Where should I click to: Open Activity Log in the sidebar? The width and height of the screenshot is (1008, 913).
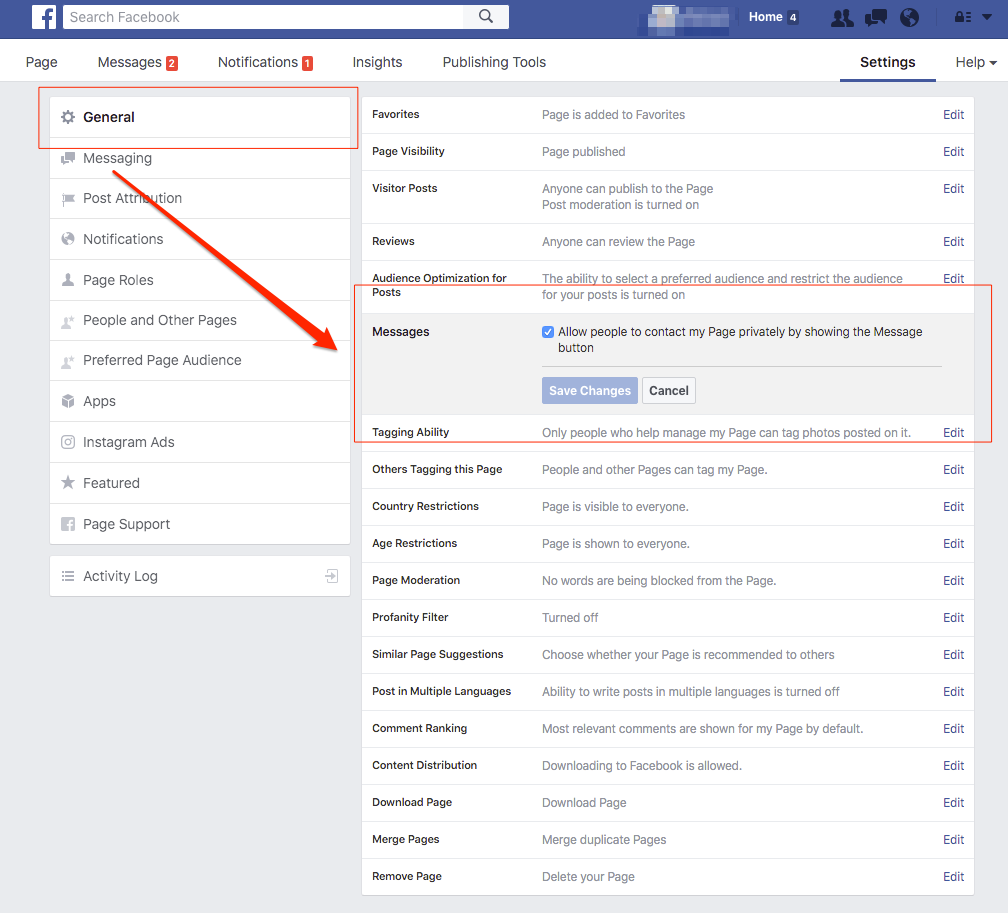200,576
